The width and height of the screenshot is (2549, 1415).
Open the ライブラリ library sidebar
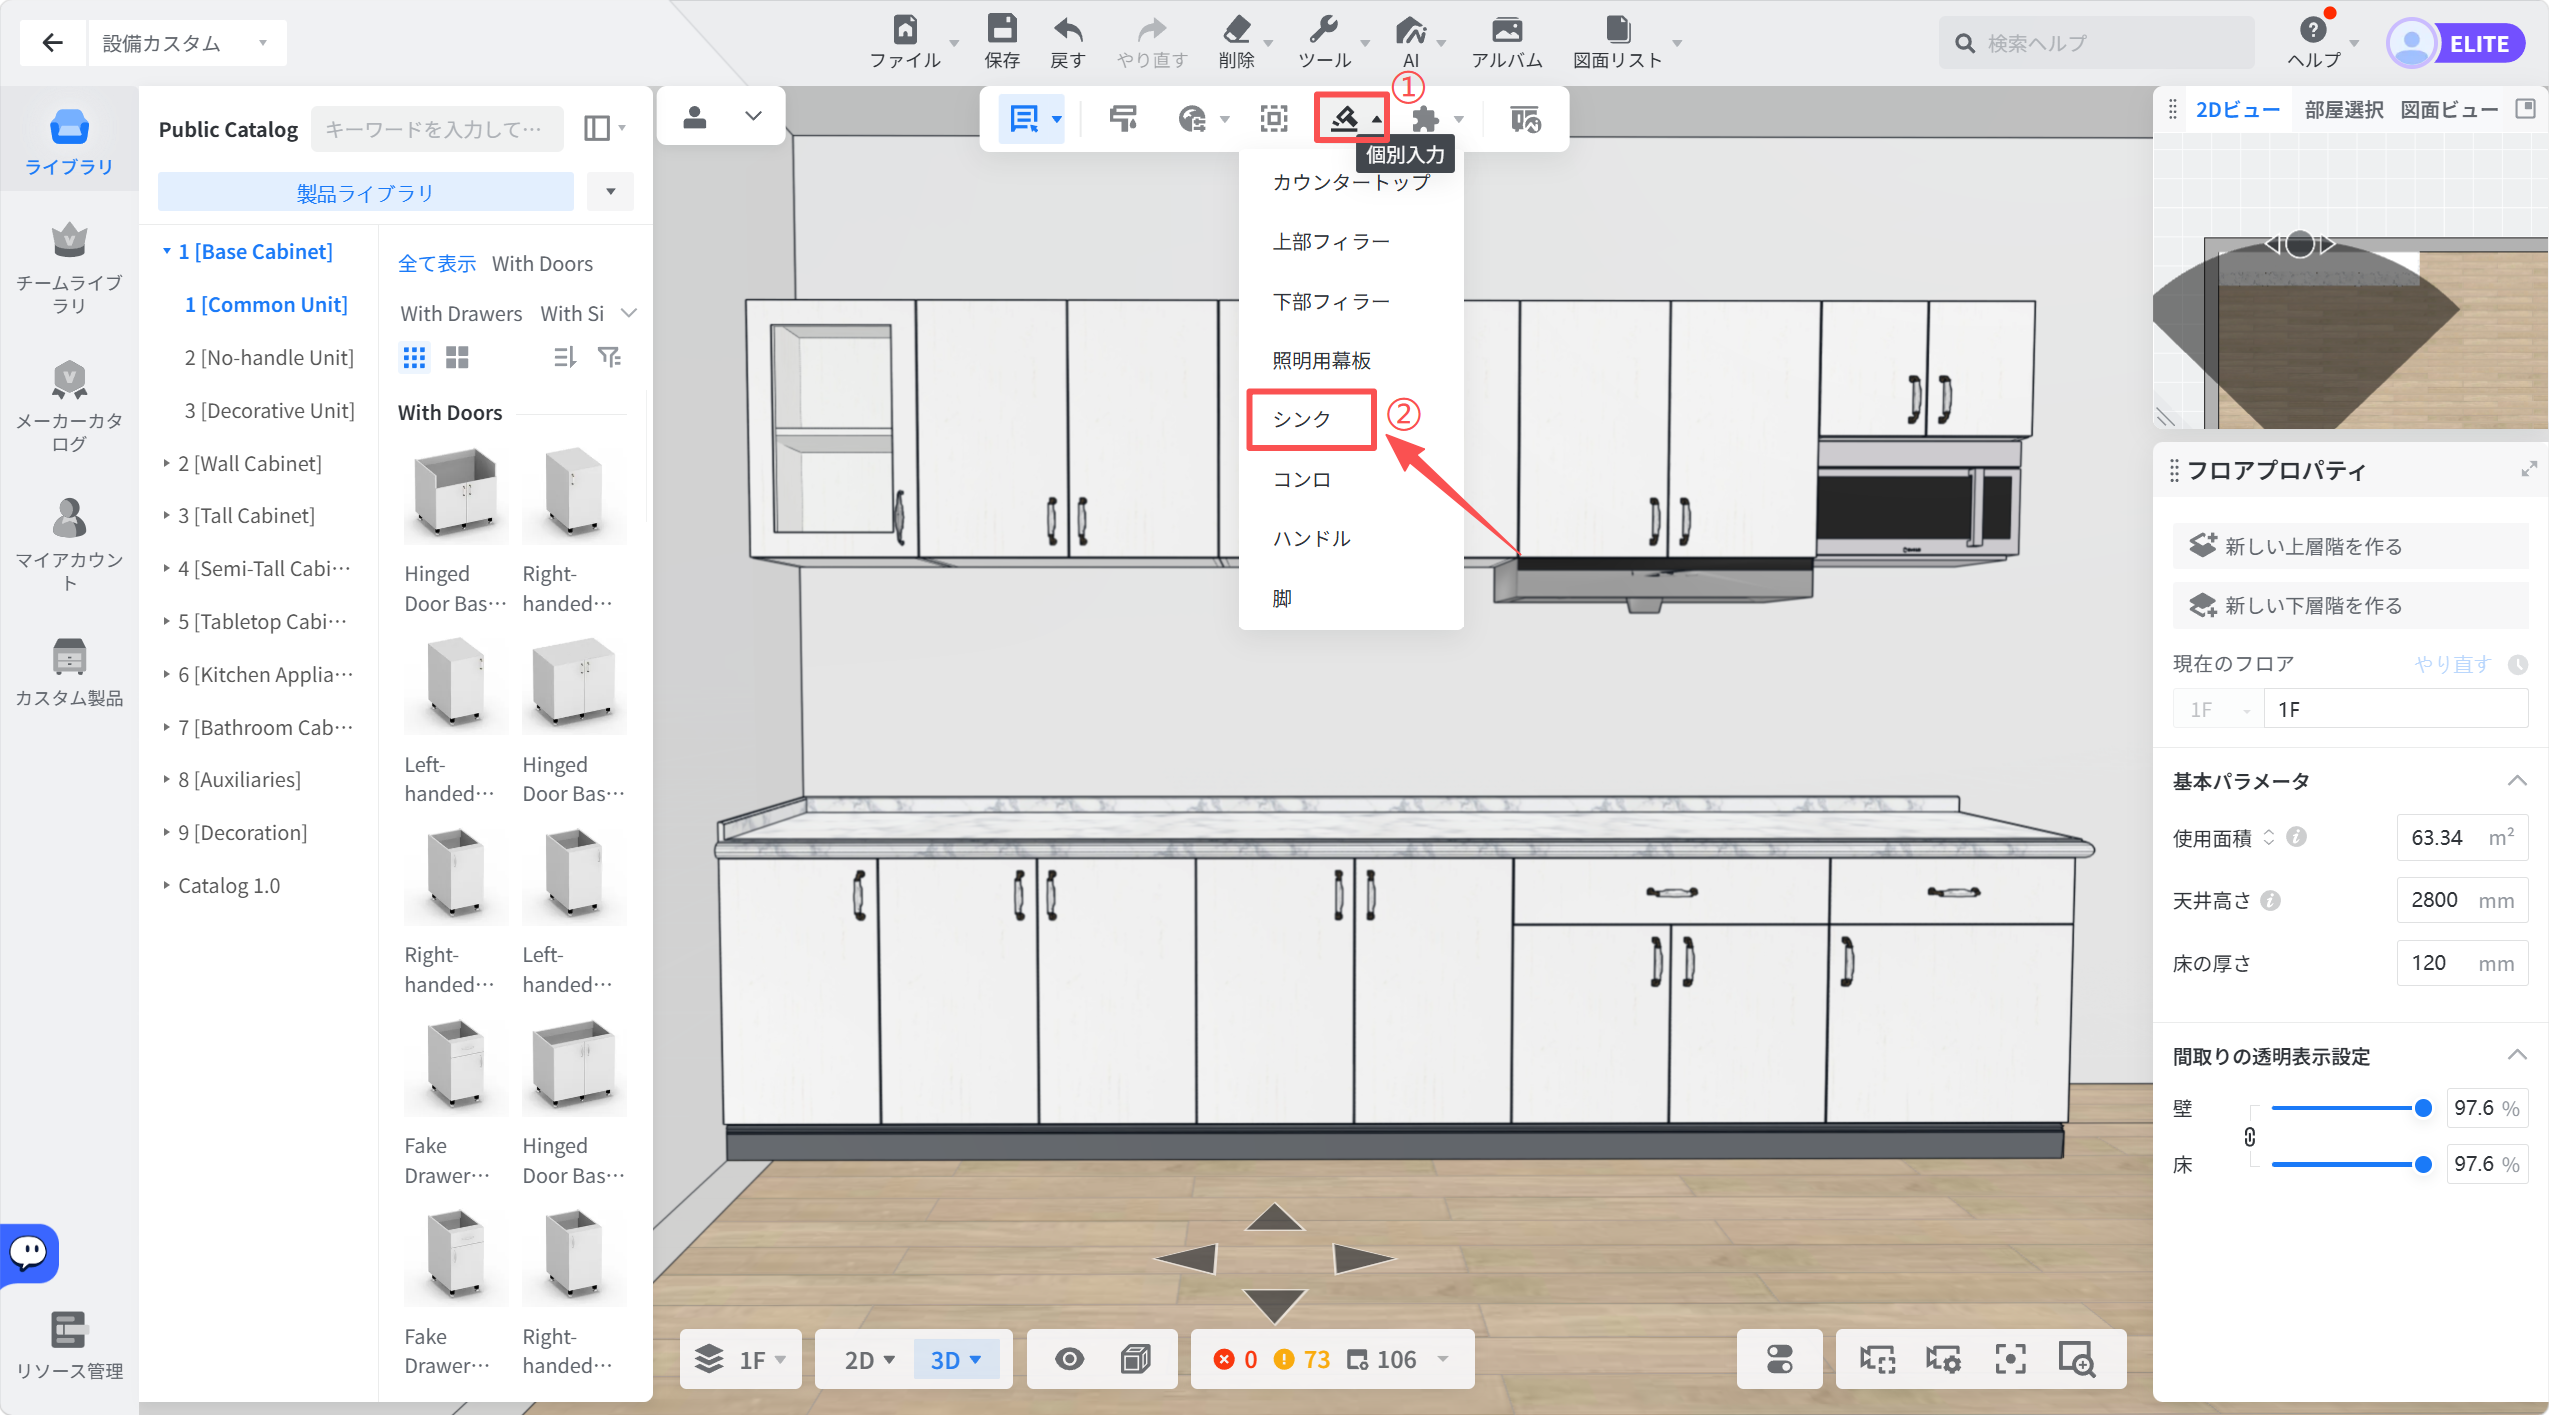pyautogui.click(x=69, y=141)
